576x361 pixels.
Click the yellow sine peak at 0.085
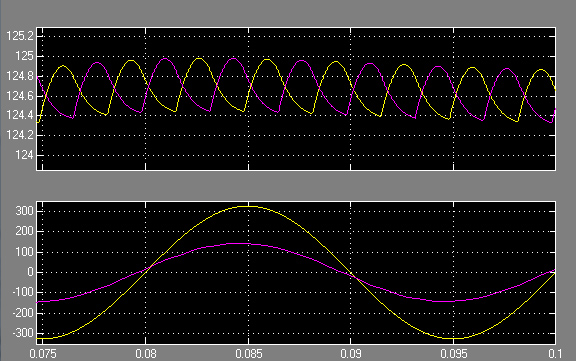pos(248,206)
